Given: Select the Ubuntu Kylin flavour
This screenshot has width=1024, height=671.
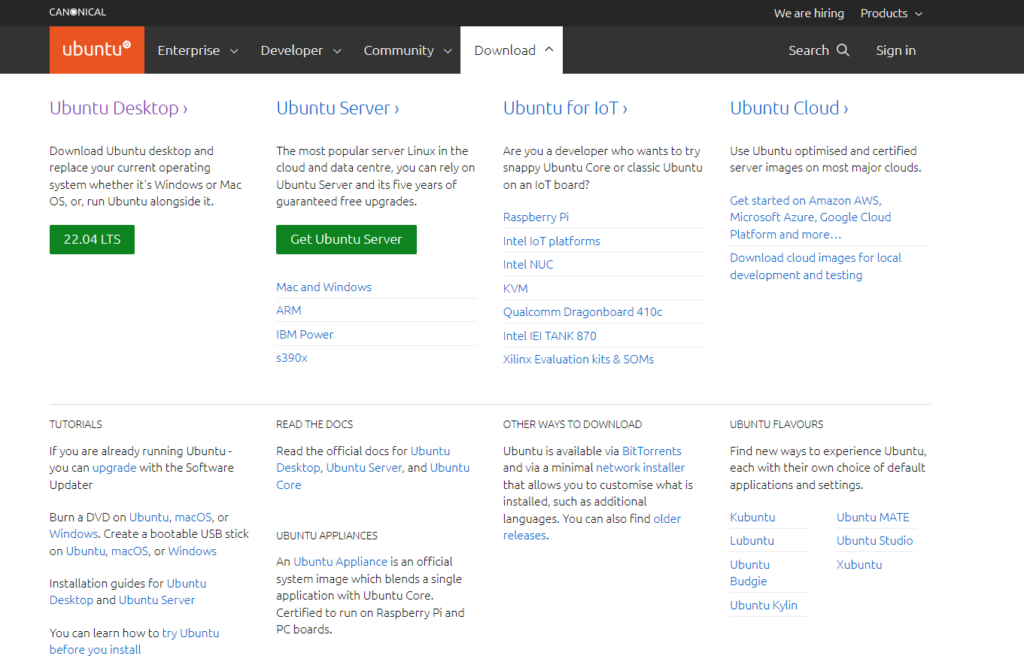Looking at the screenshot, I should pyautogui.click(x=763, y=605).
